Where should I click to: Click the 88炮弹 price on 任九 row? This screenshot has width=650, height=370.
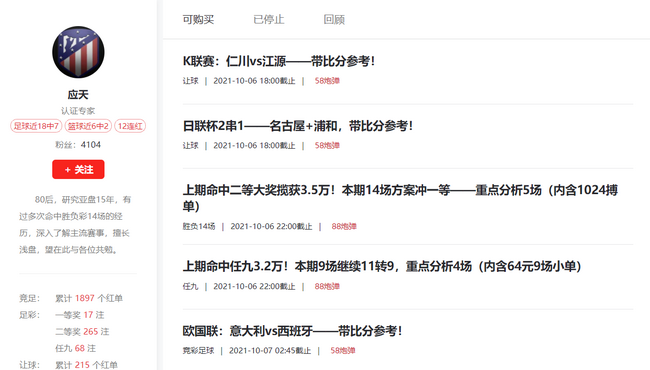tap(327, 286)
